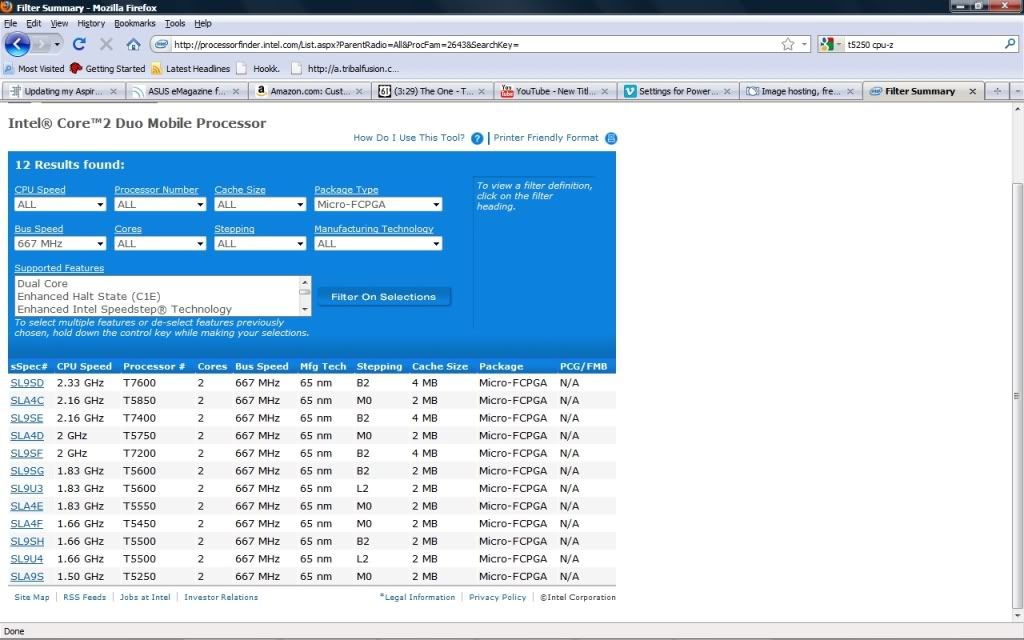Screen dimensions: 1024x640
Task: Open the Privacy Policy footer link
Action: coord(498,597)
